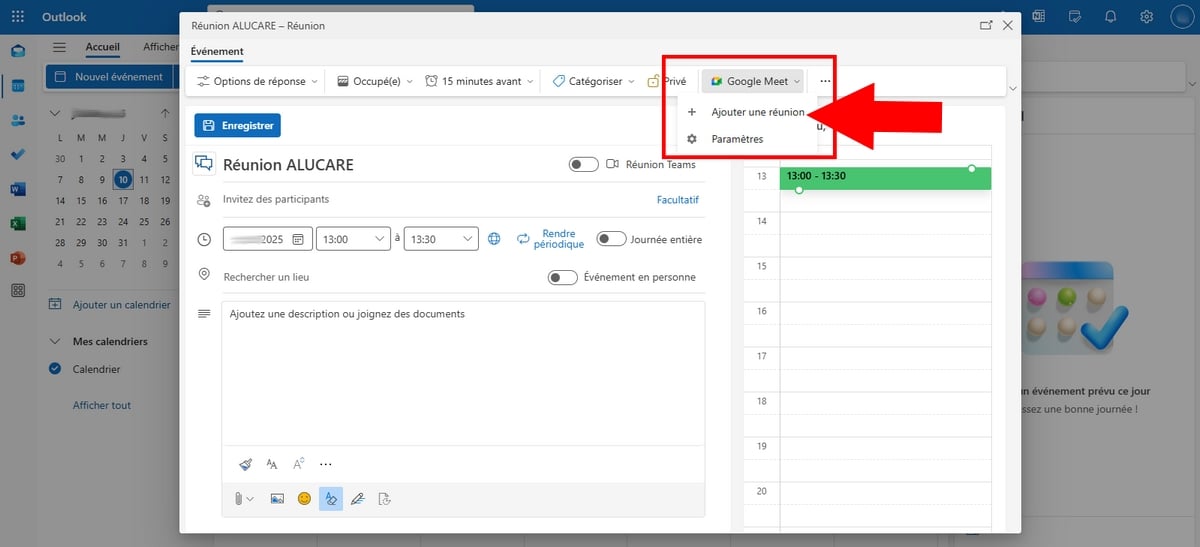The width and height of the screenshot is (1200, 547).
Task: Collapse Mes calendriers section
Action: tap(55, 341)
